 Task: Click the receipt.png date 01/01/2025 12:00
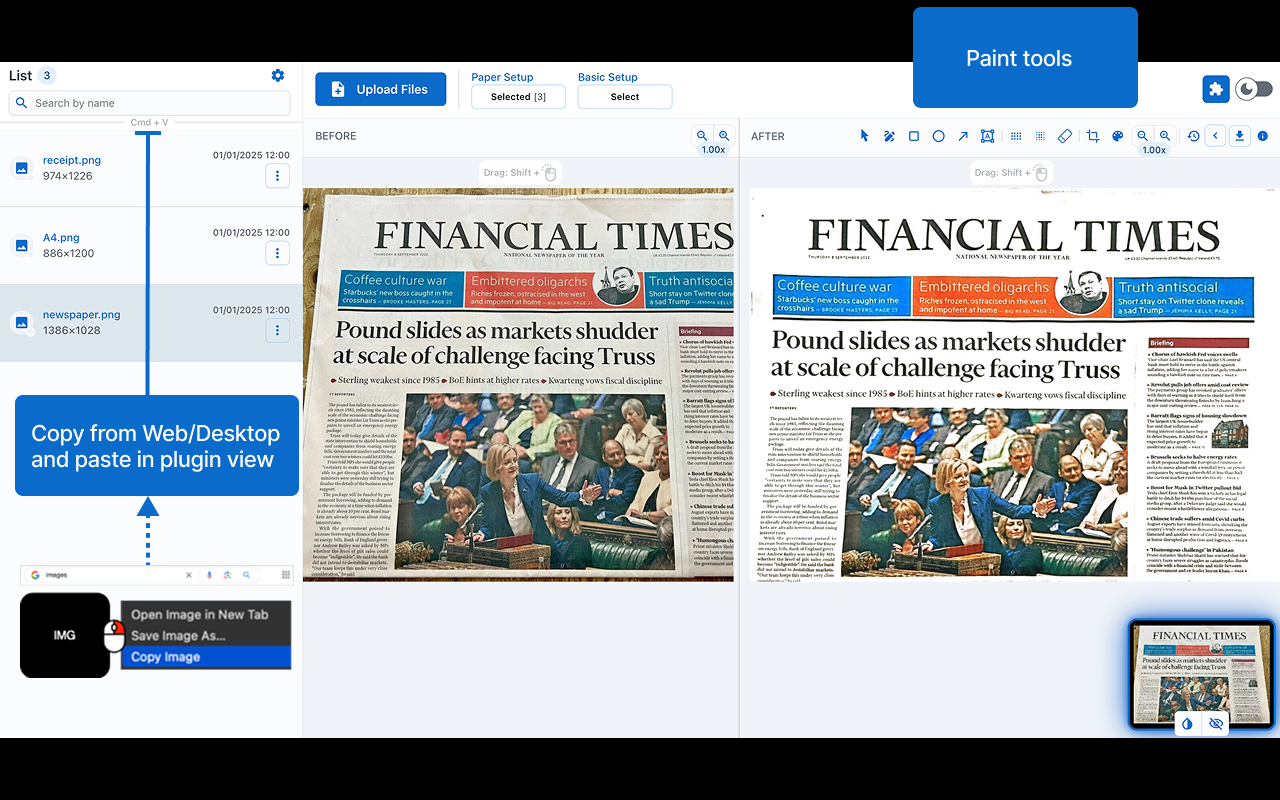pyautogui.click(x=251, y=155)
